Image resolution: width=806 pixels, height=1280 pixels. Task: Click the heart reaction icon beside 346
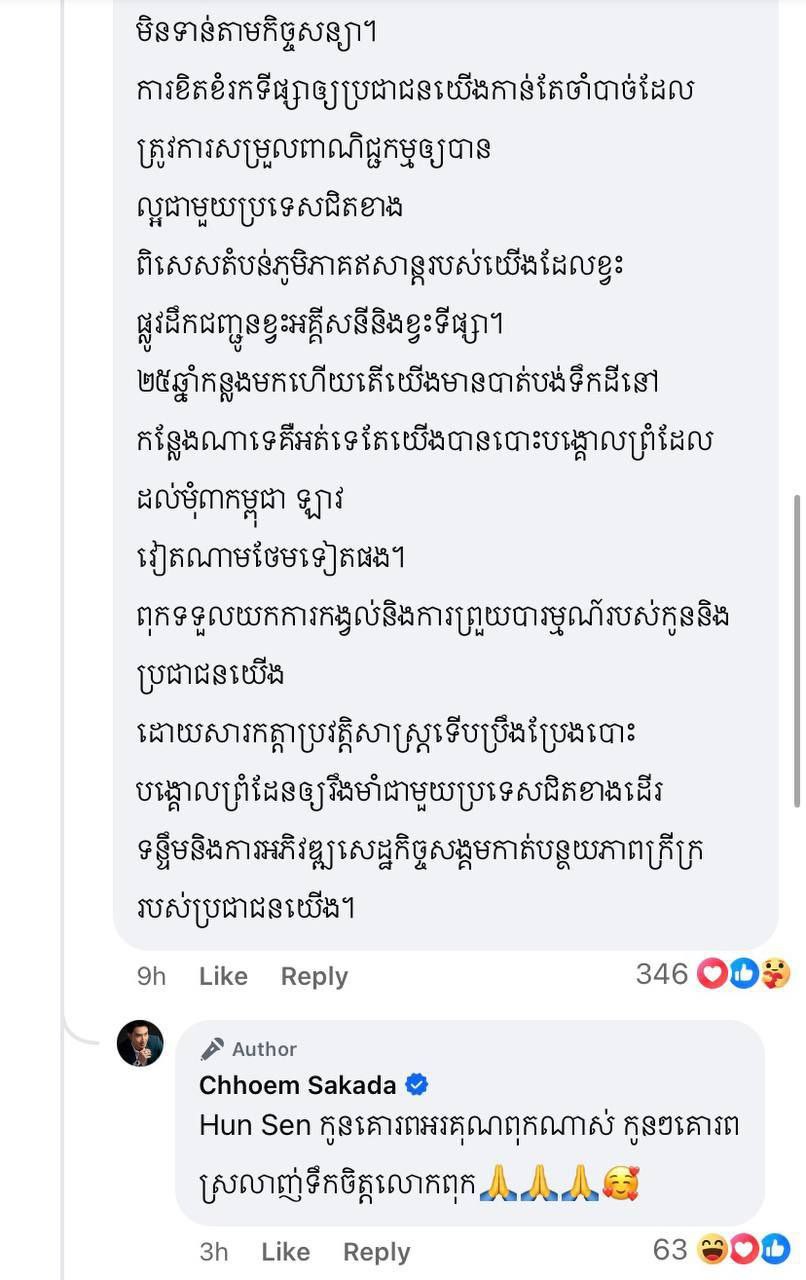[711, 973]
